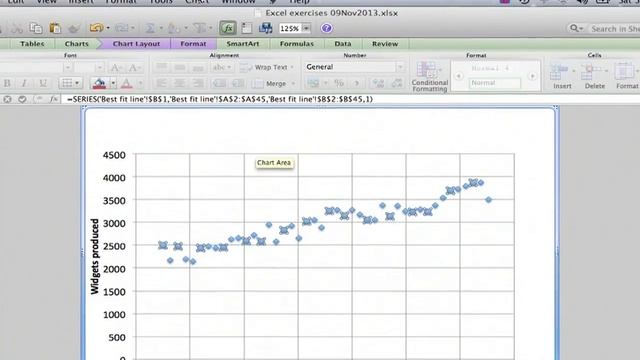The image size is (640, 360).
Task: Select the Format Painter brush icon
Action: (74, 28)
